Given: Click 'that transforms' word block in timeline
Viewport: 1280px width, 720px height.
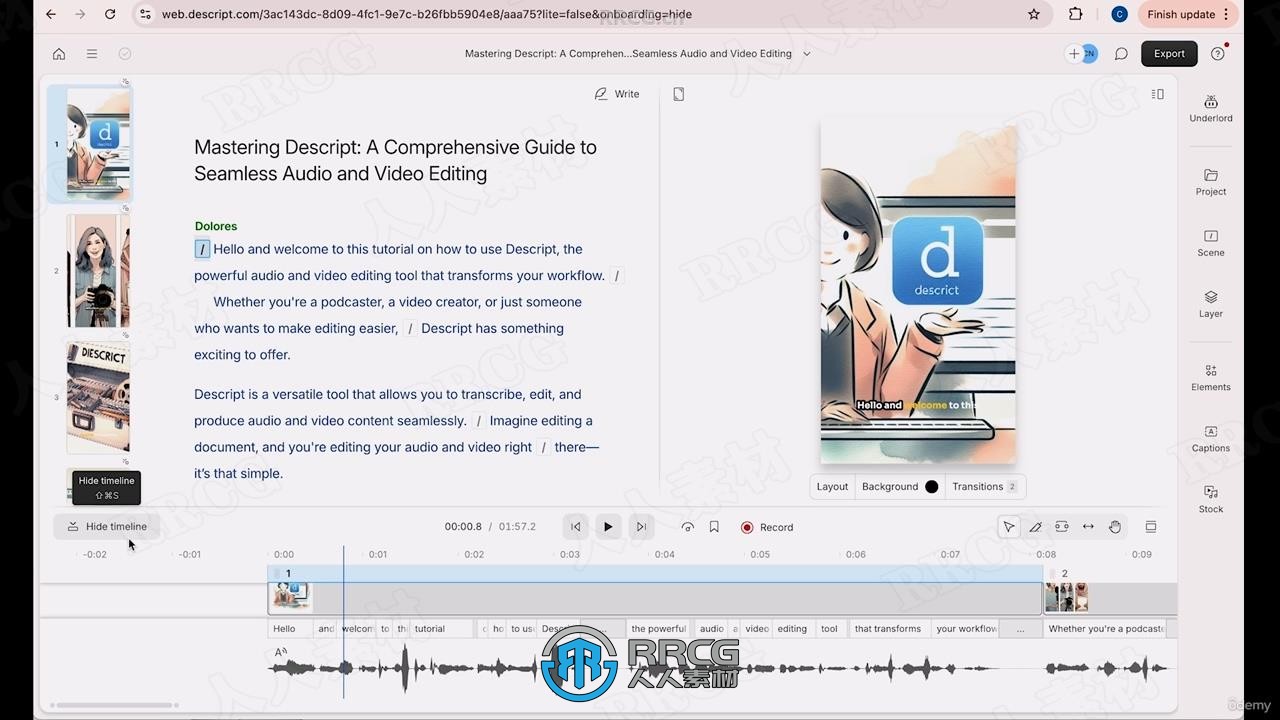Looking at the screenshot, I should click(888, 629).
